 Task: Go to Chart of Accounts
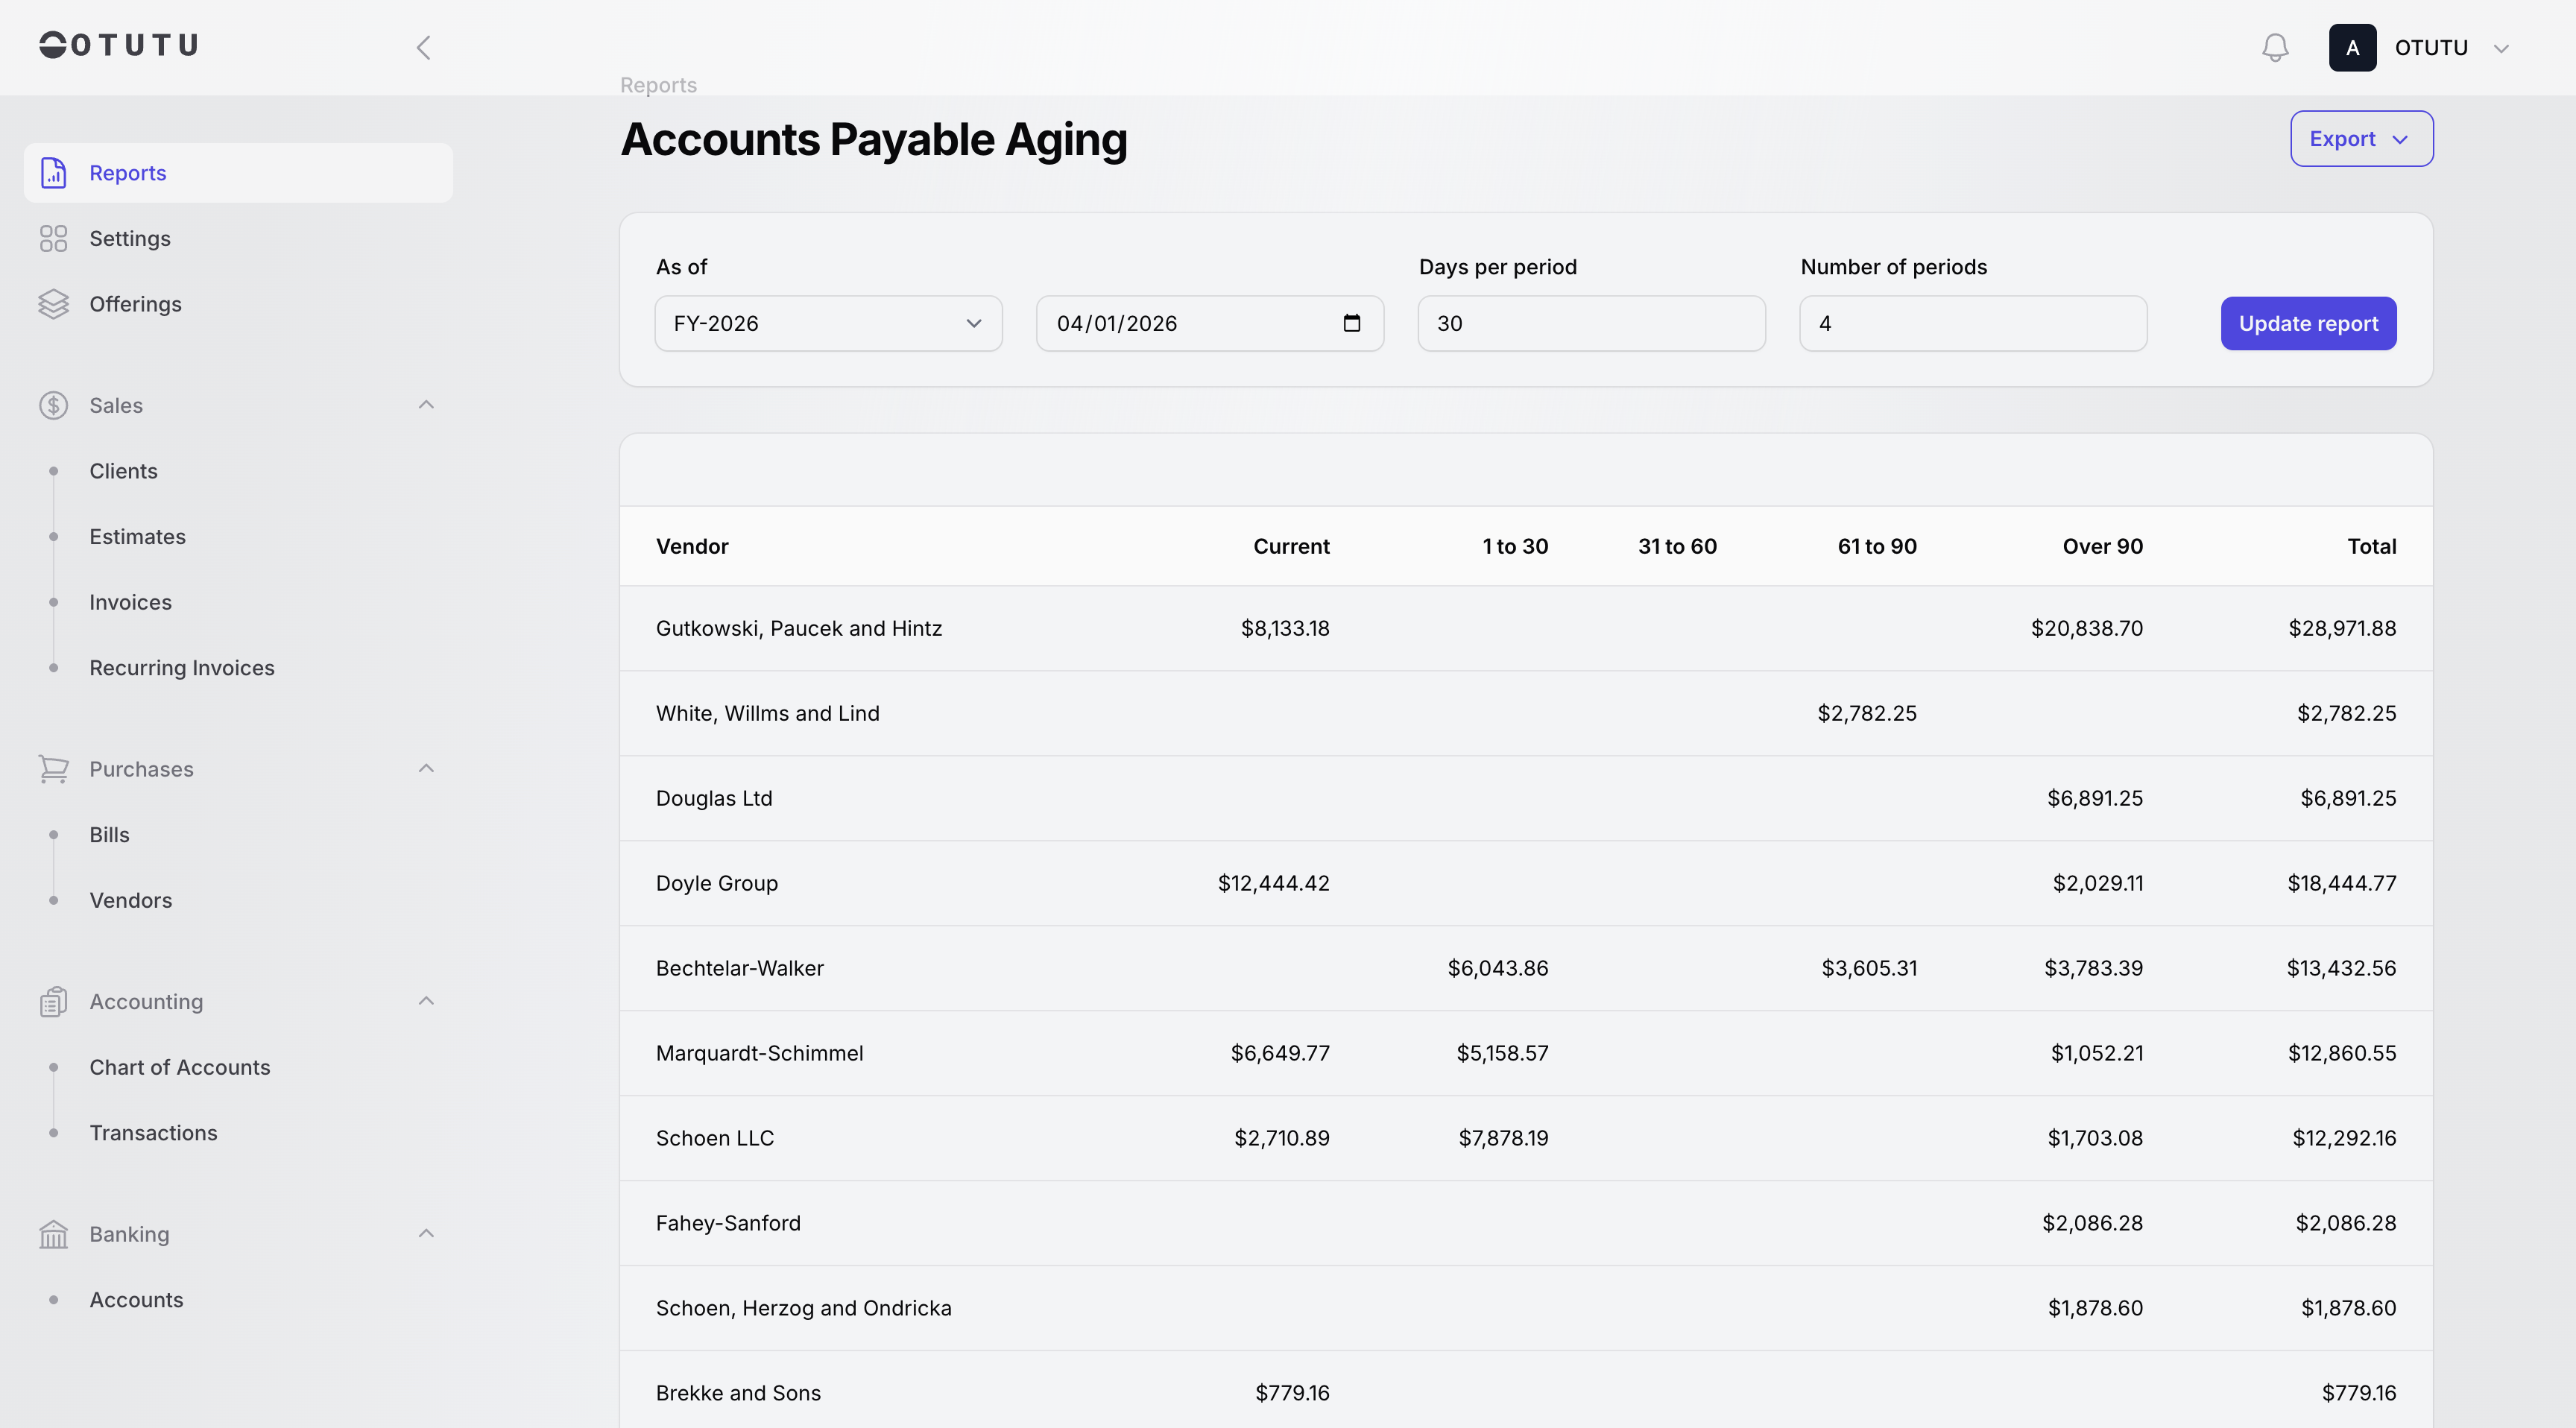[x=180, y=1067]
